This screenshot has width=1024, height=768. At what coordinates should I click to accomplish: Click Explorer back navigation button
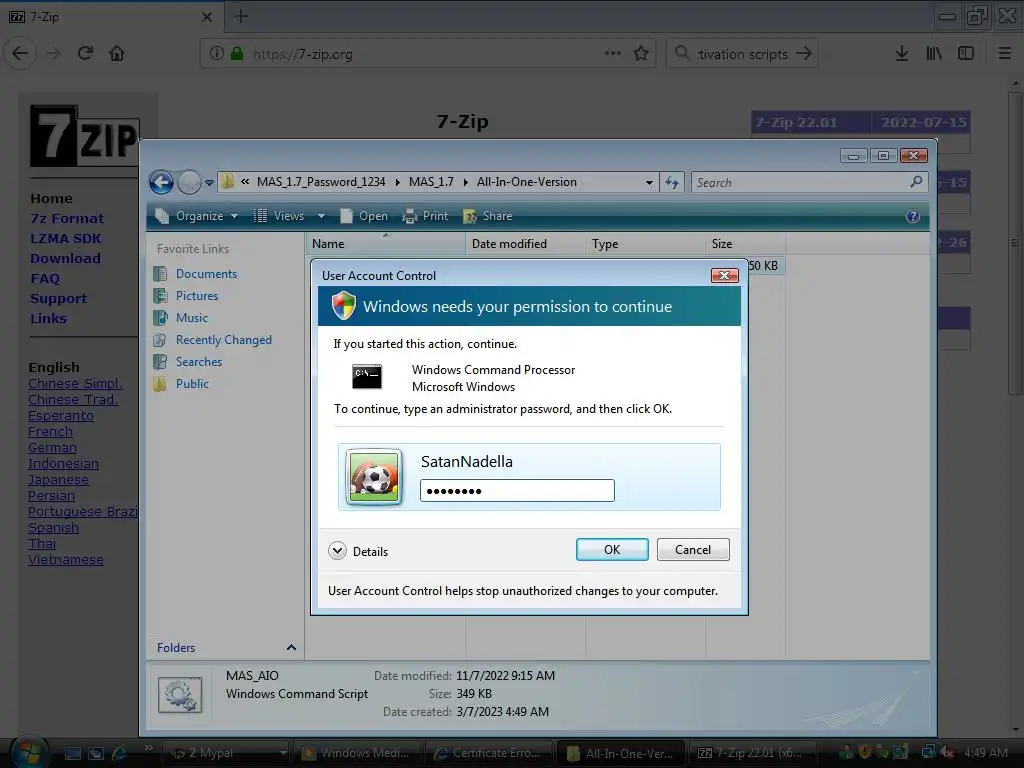(161, 182)
